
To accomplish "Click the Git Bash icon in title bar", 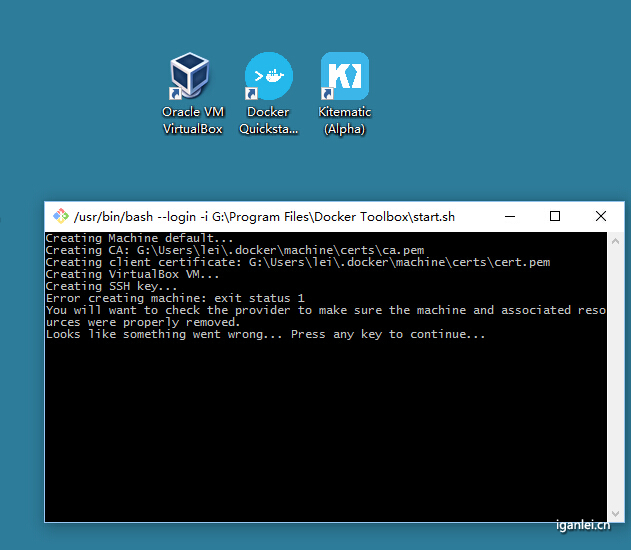I will click(x=61, y=216).
